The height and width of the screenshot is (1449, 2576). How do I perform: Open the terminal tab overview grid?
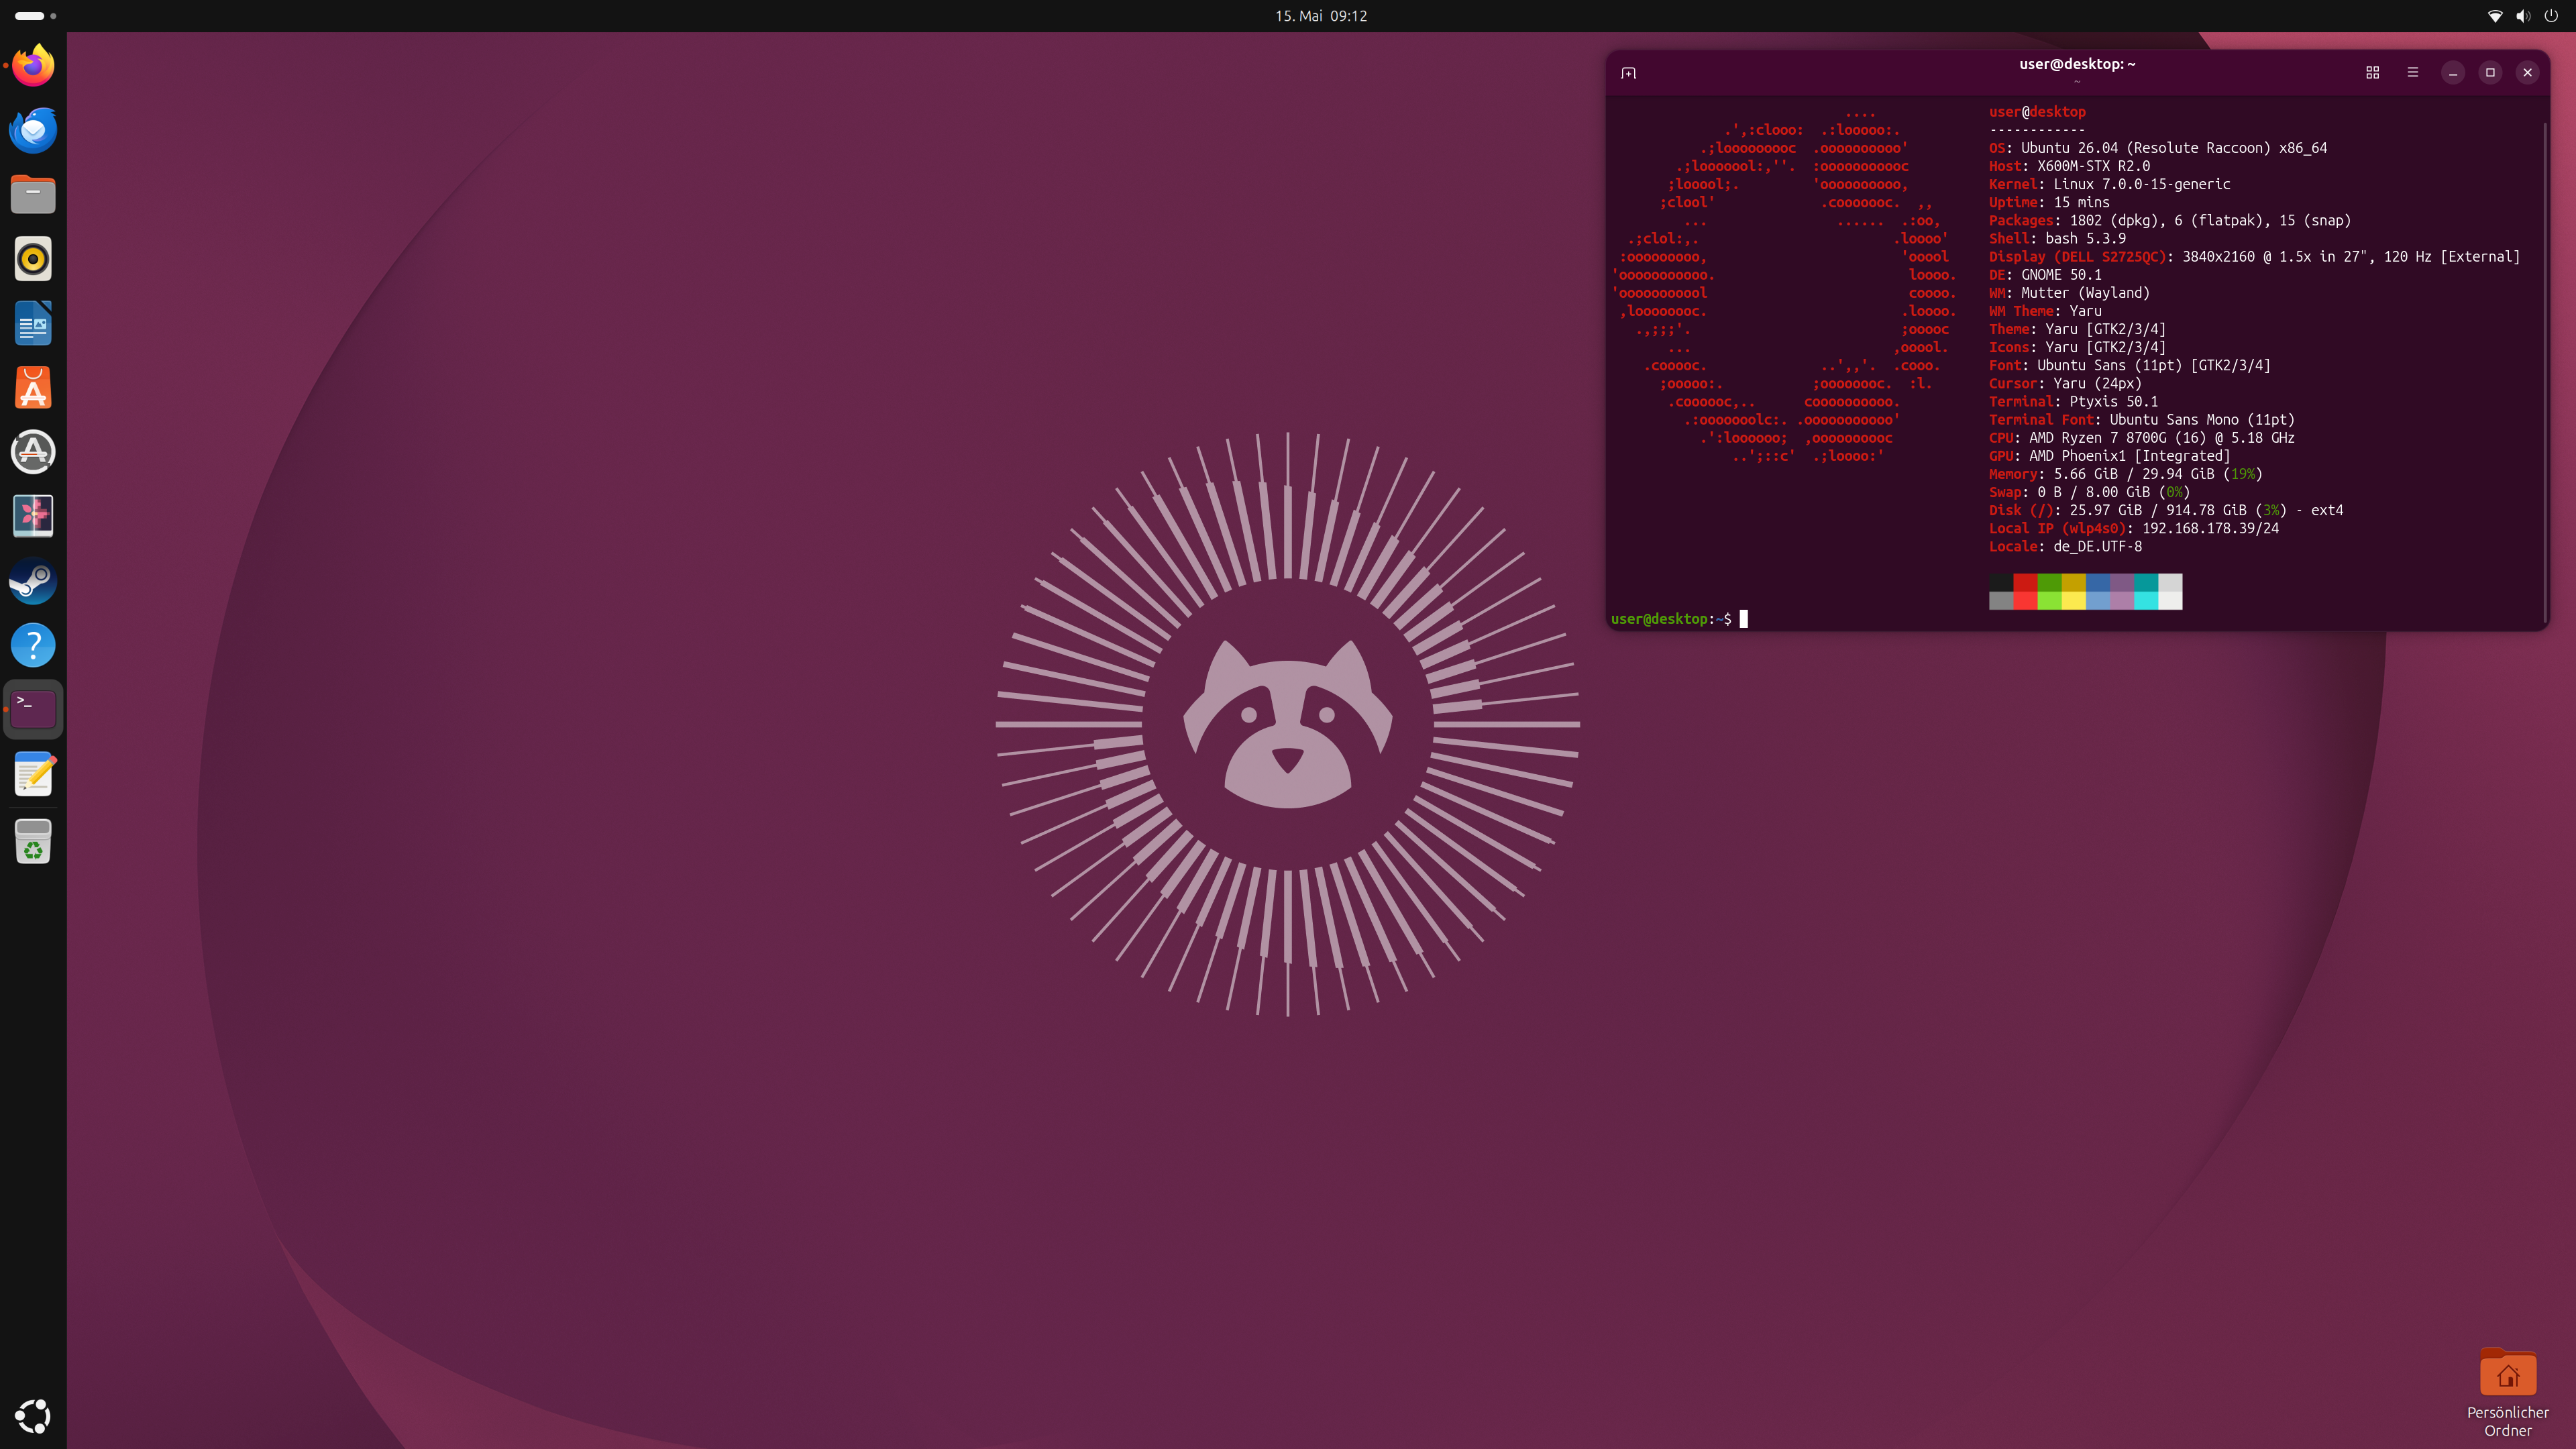2372,72
